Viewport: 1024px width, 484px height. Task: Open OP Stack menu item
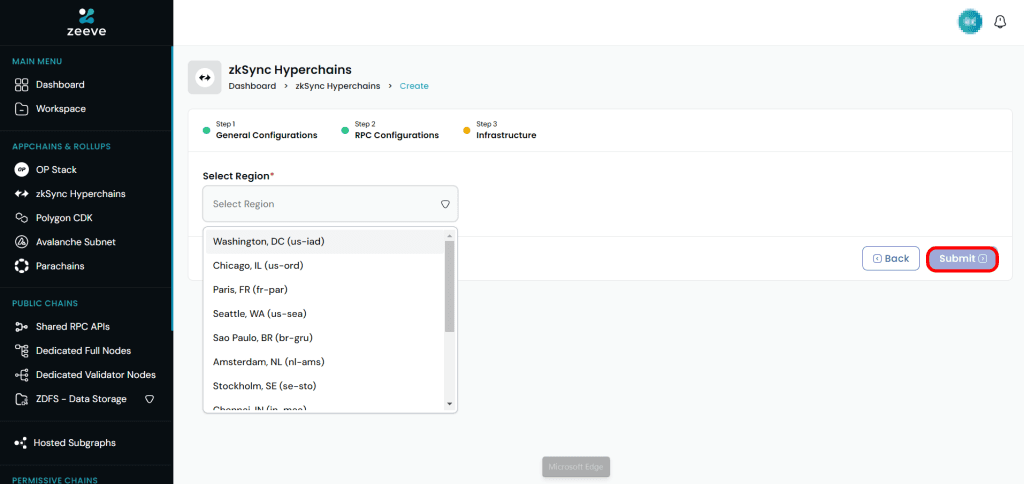click(x=56, y=170)
